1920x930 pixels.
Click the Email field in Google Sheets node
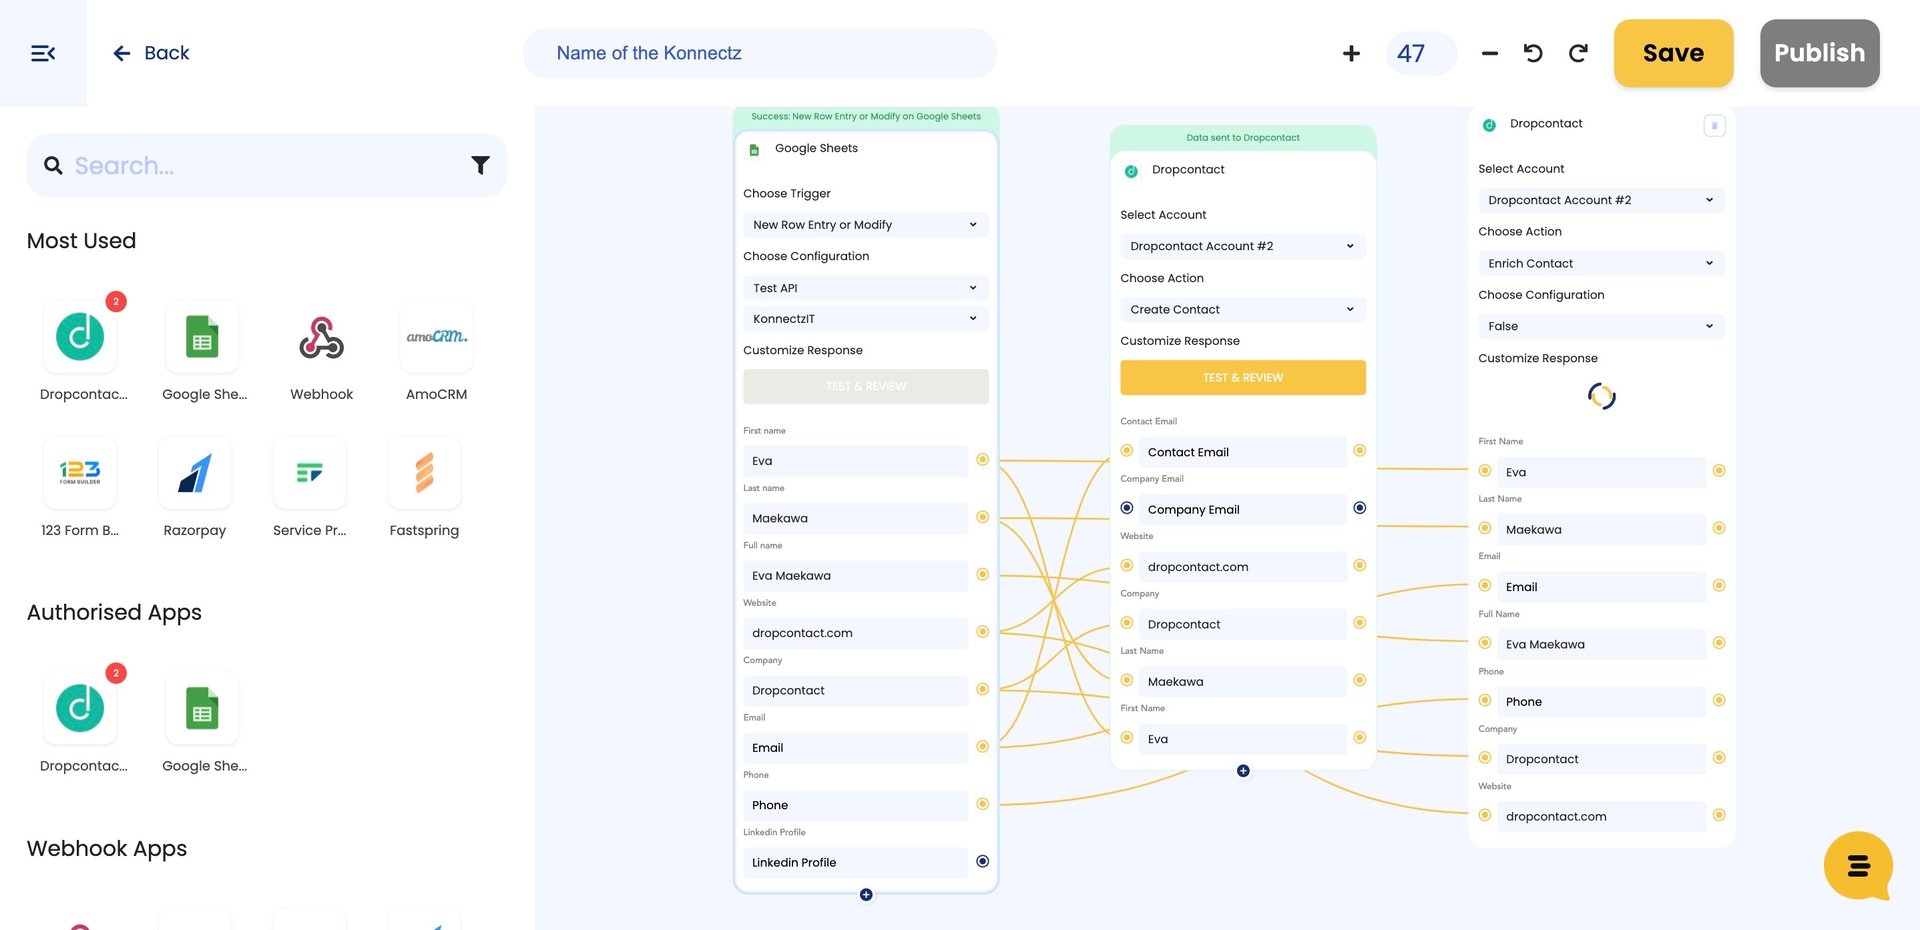856,748
